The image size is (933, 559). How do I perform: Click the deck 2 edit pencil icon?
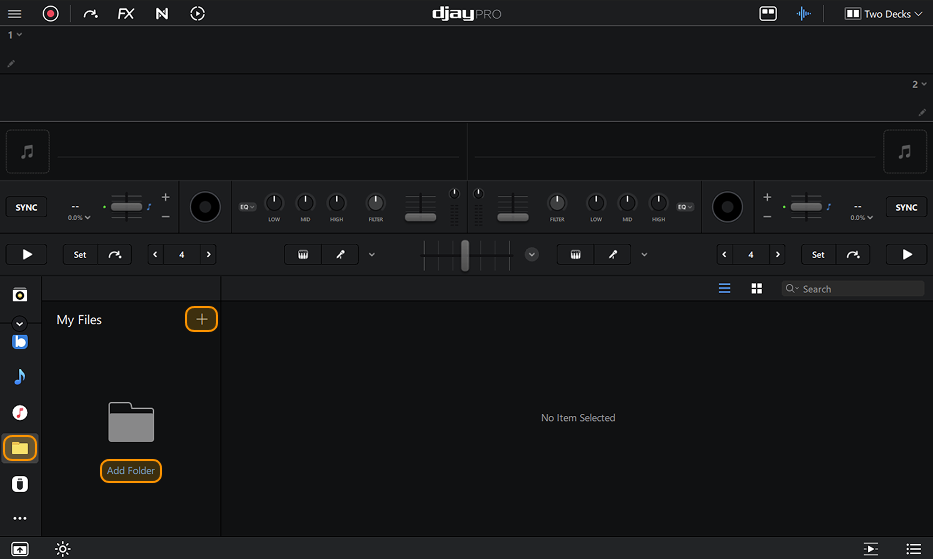[x=922, y=112]
